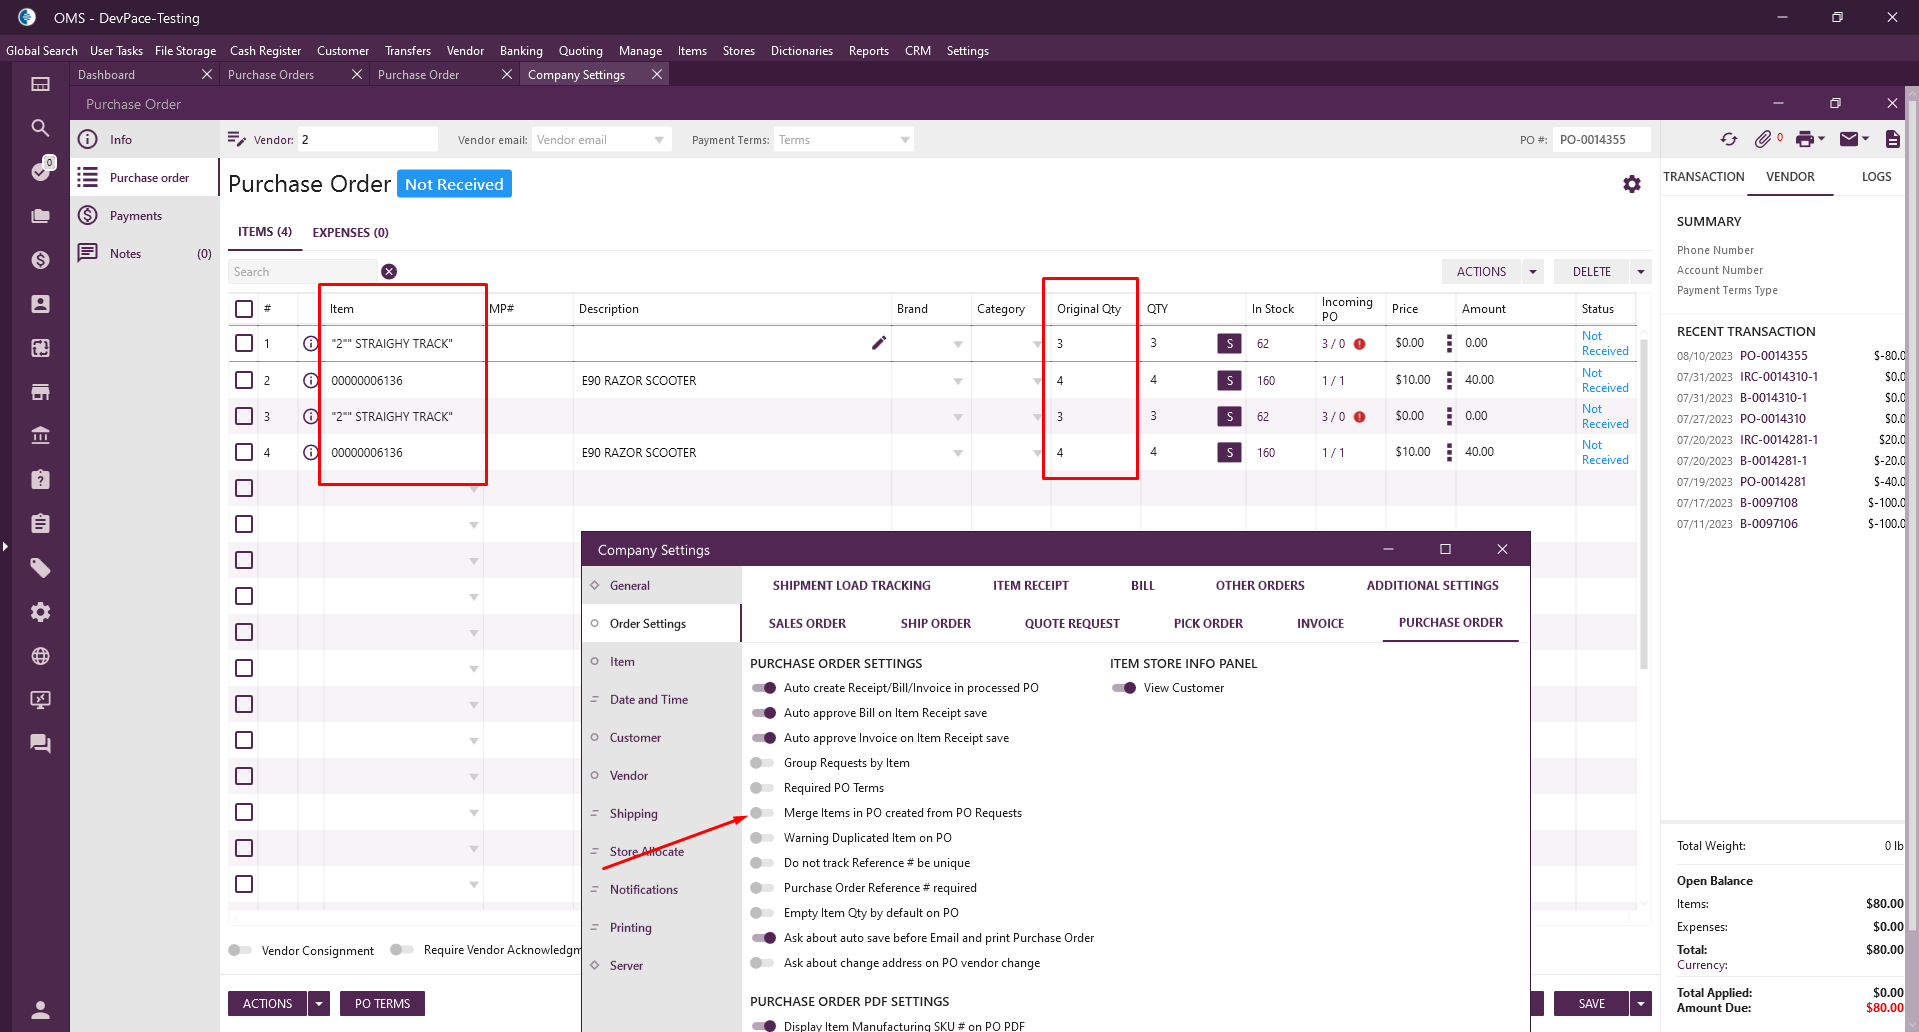
Task: Open the search magnifier in left sidebar
Action: (40, 128)
